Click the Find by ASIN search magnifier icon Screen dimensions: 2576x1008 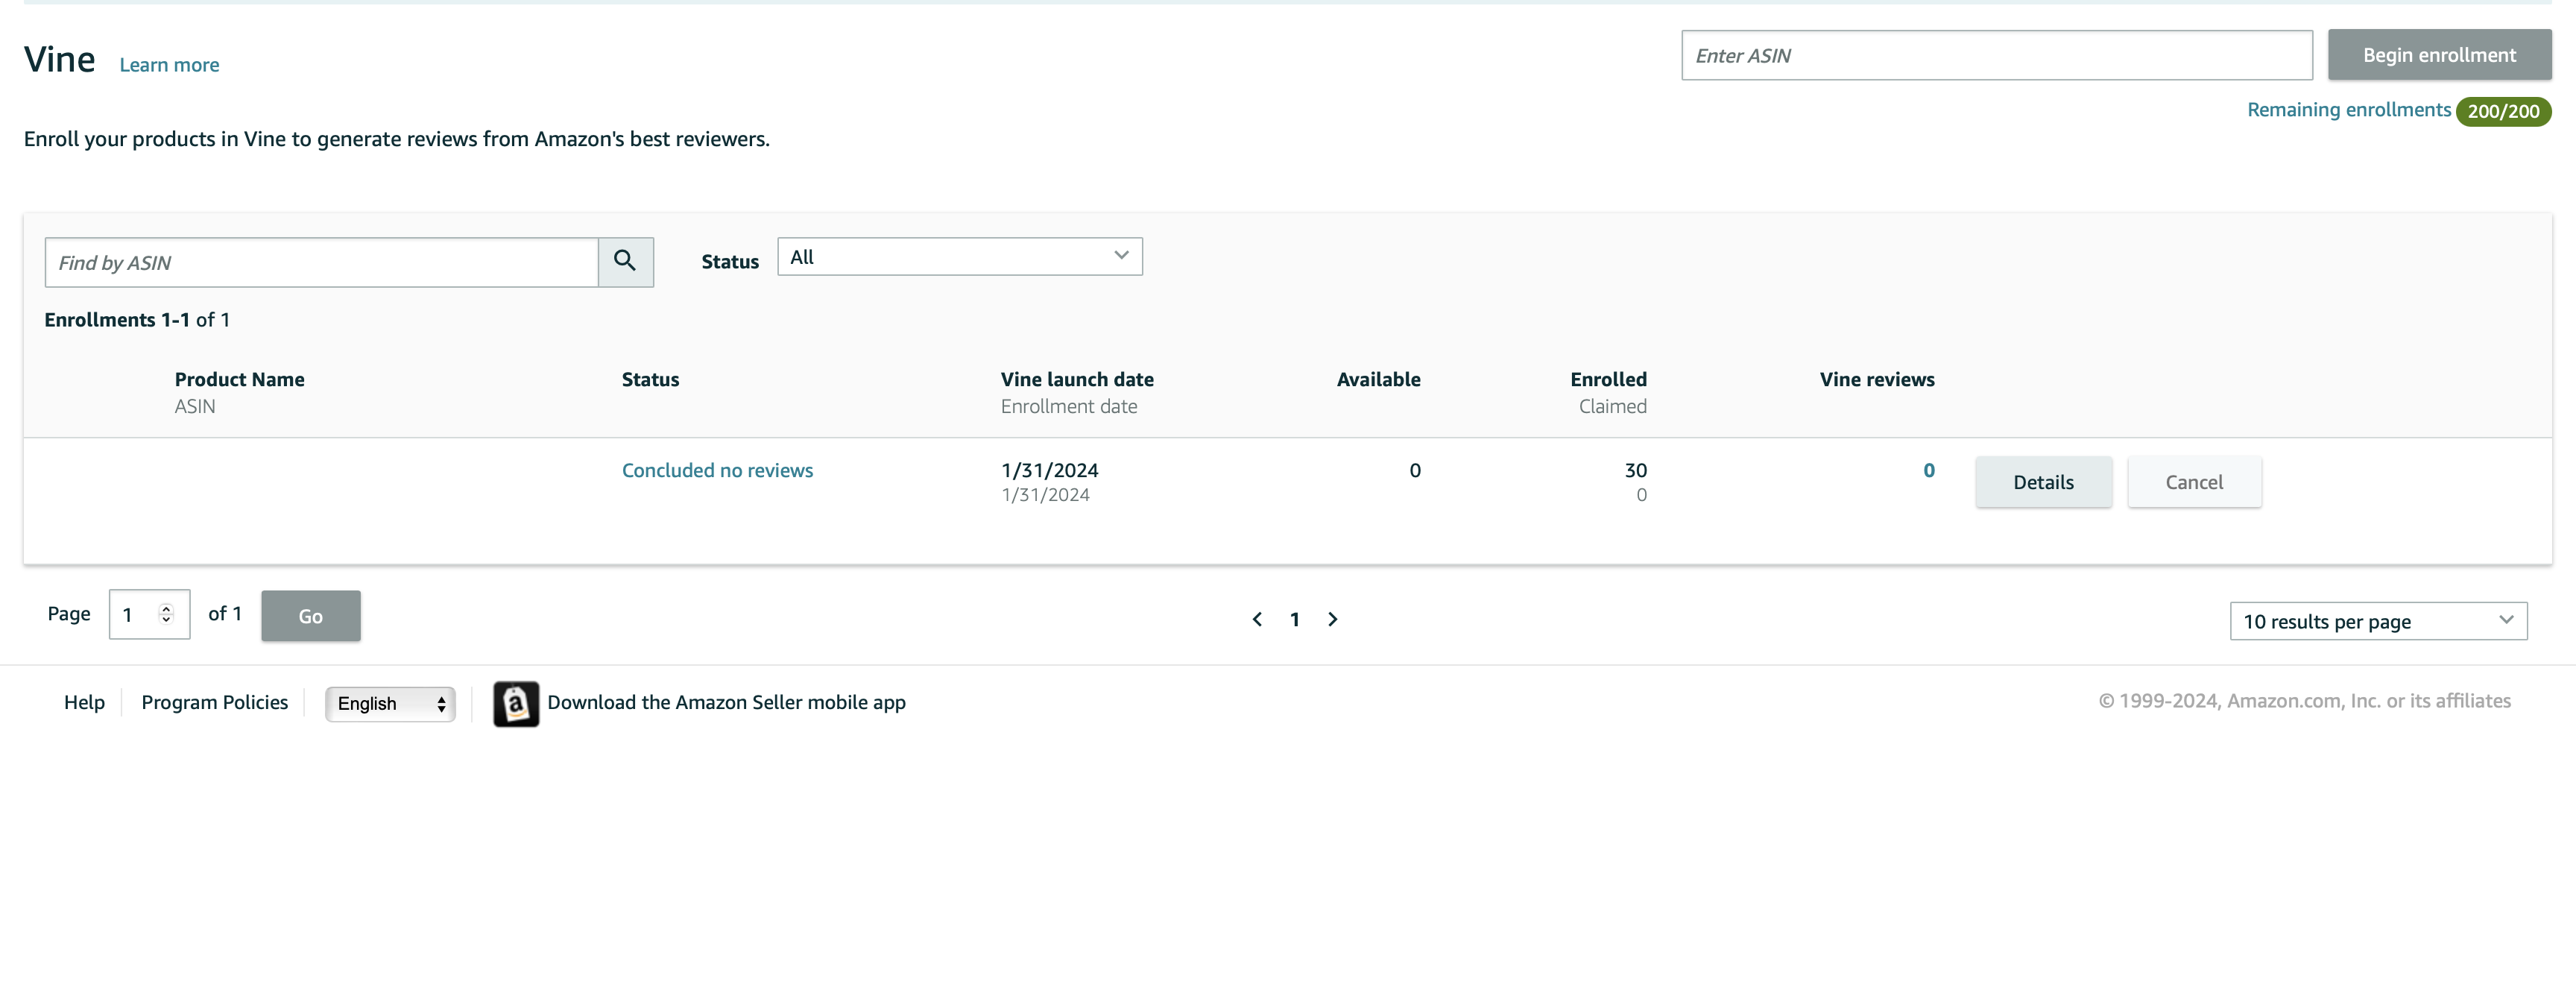coord(625,262)
